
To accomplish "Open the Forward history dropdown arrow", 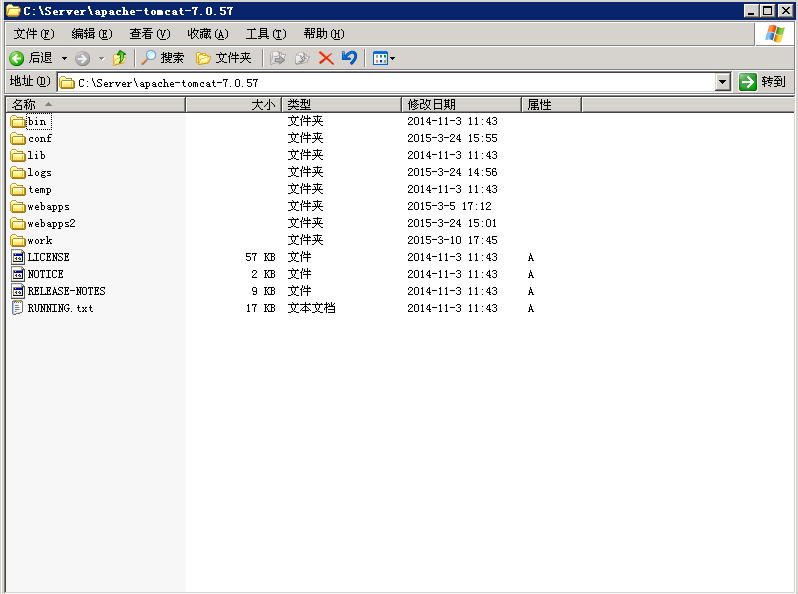I will pos(101,59).
